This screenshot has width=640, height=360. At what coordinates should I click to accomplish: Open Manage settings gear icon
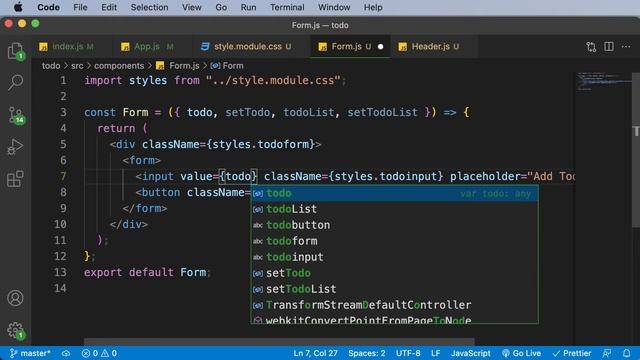(16, 330)
